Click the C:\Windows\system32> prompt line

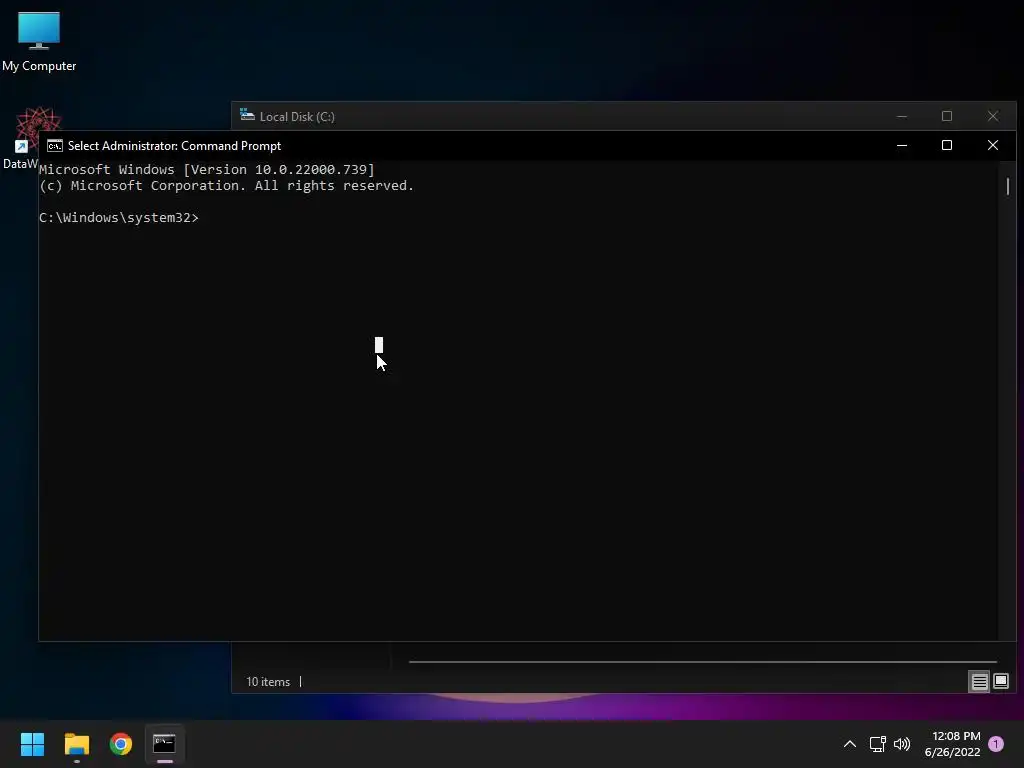118,217
